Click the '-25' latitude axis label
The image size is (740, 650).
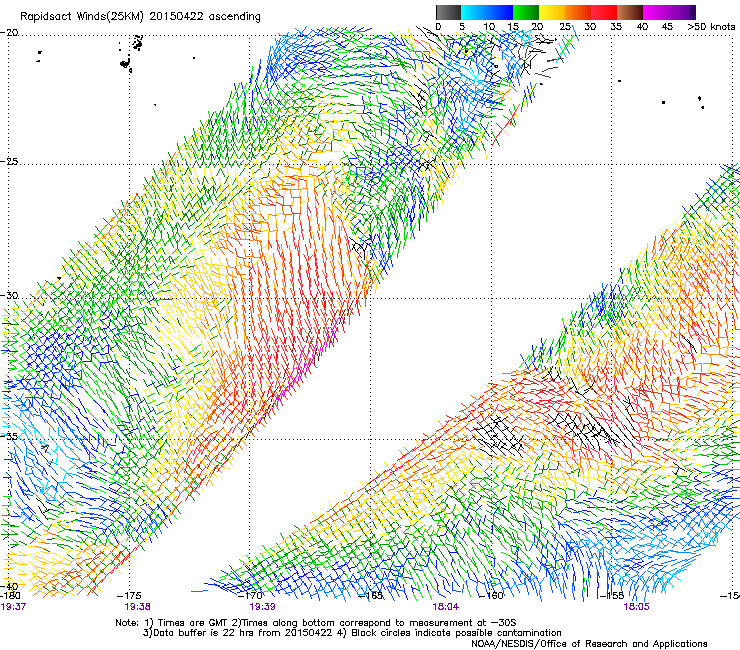click(x=9, y=162)
